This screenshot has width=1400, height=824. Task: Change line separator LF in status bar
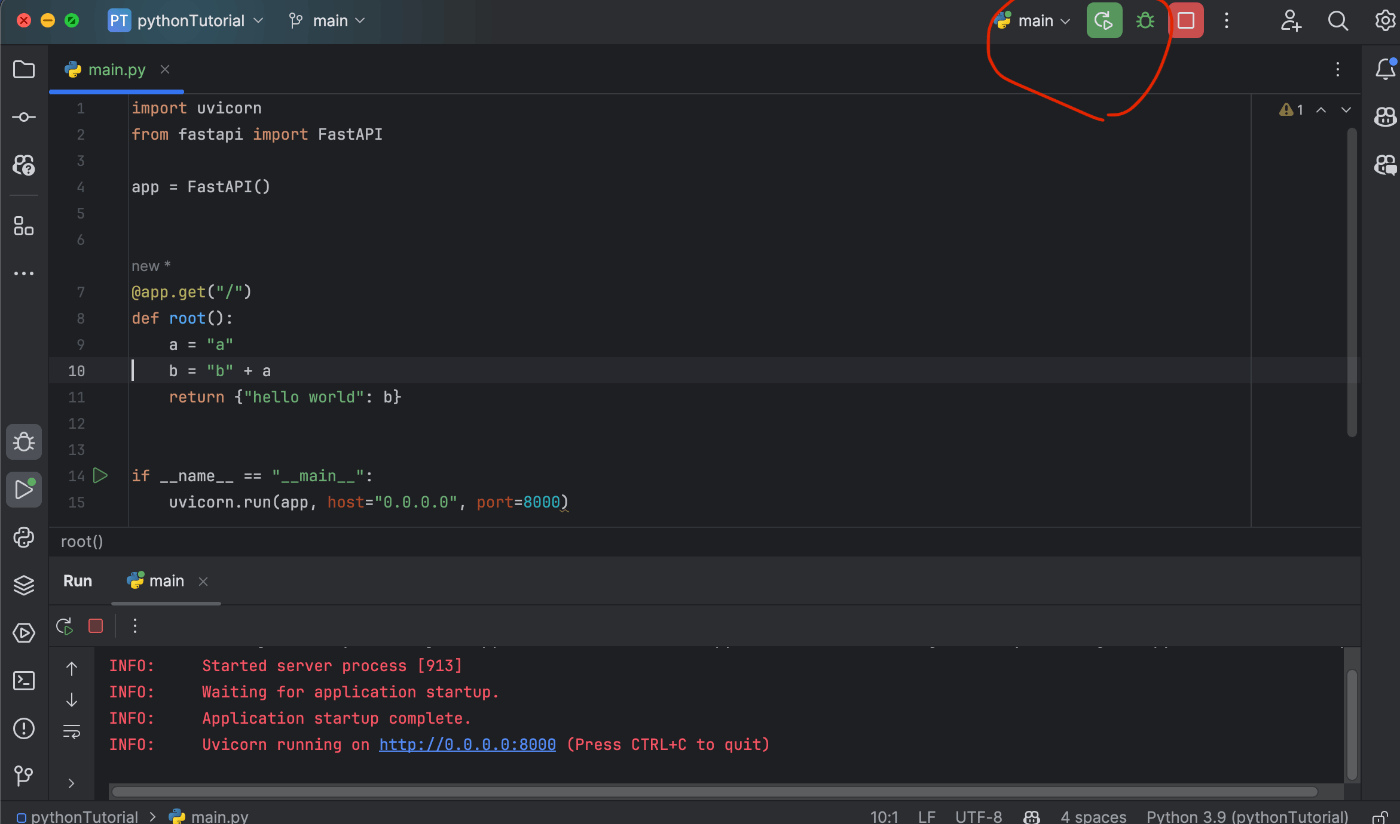click(x=926, y=816)
